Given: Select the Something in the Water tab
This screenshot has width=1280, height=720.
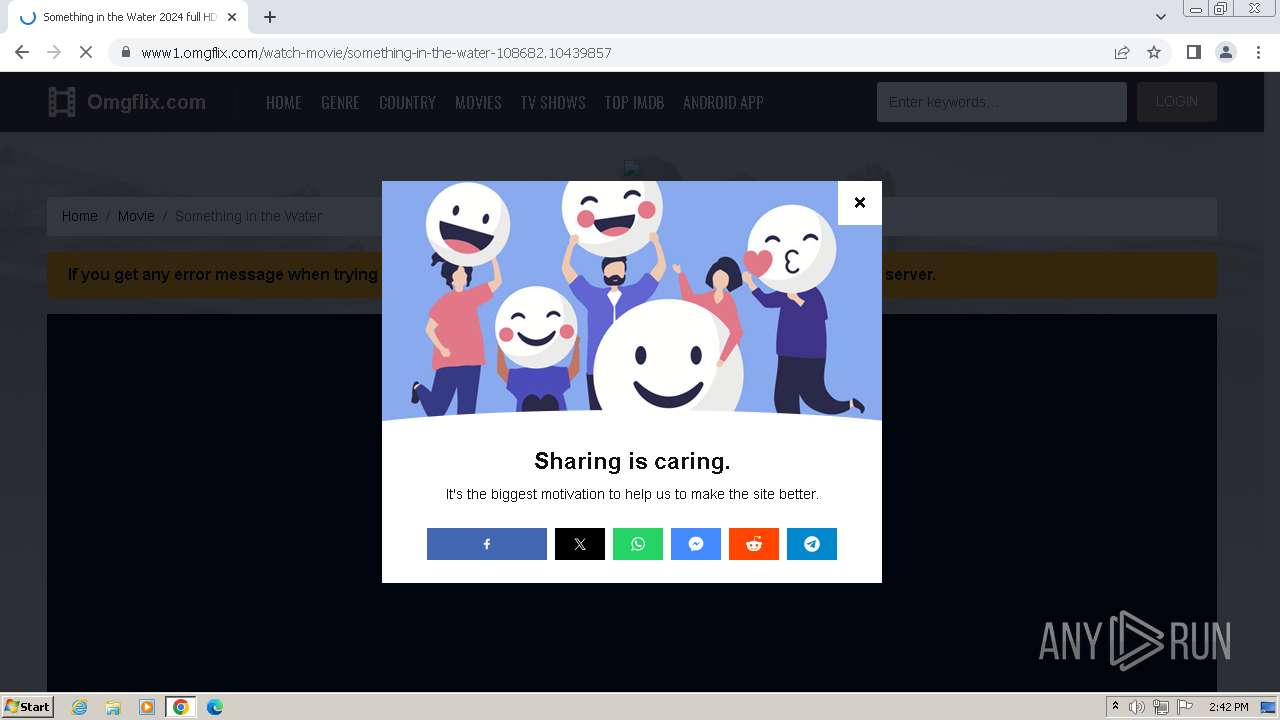Looking at the screenshot, I should click(126, 17).
